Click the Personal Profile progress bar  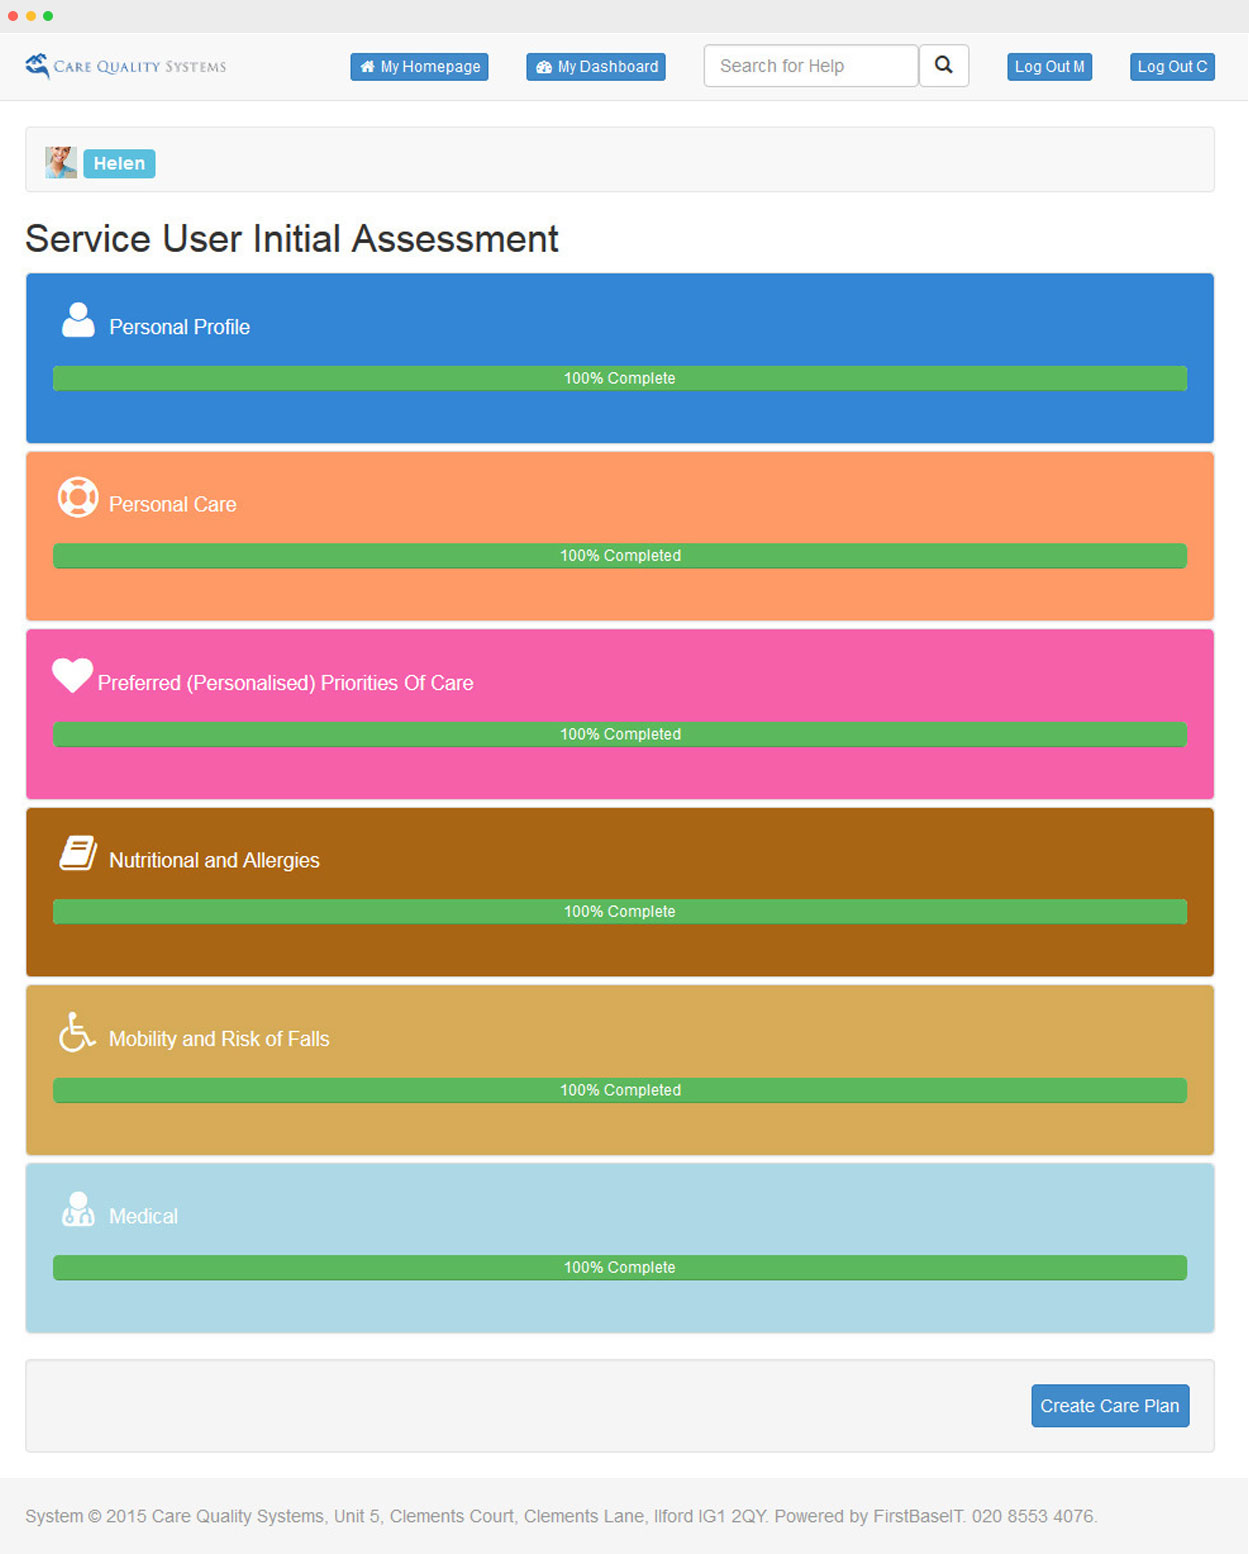(x=620, y=378)
